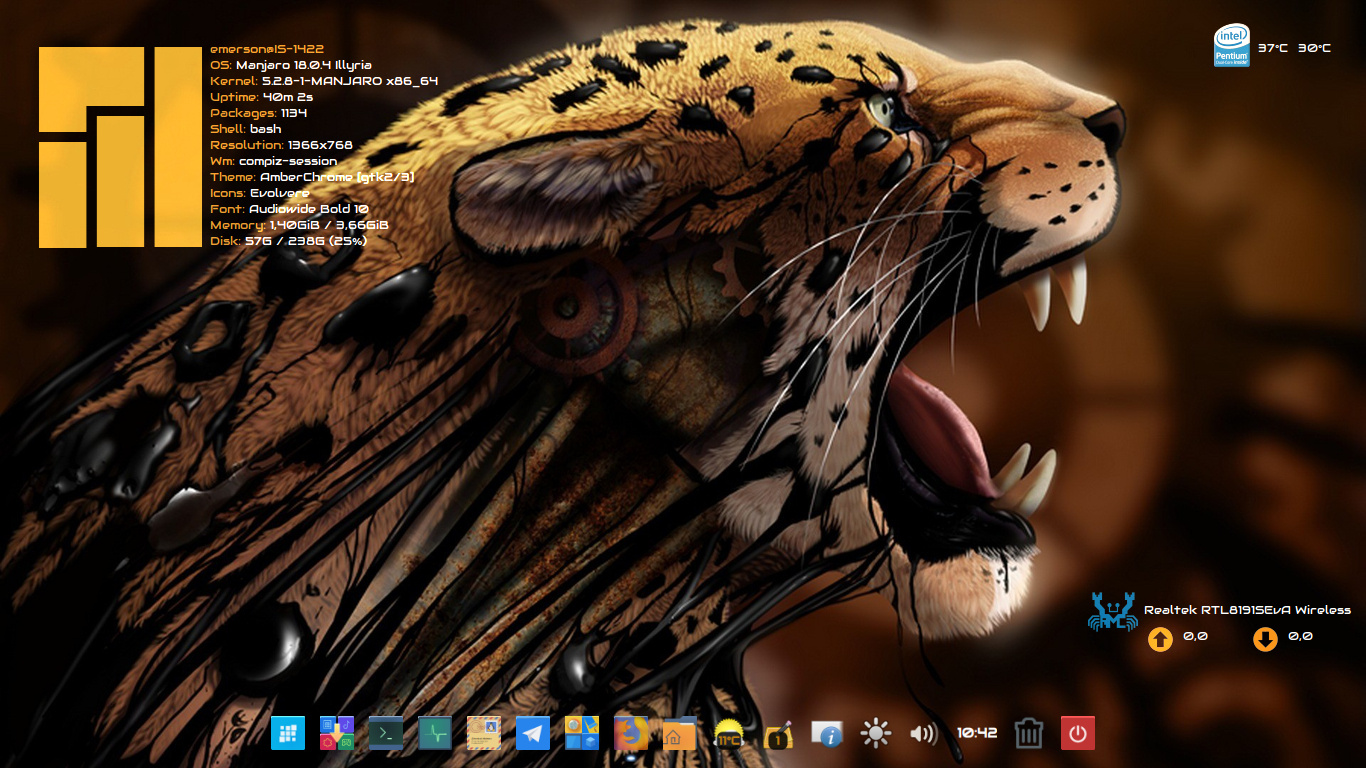Click the OS Manjaro 18.0.4 Illyria line
This screenshot has width=1366, height=768.
[x=291, y=65]
